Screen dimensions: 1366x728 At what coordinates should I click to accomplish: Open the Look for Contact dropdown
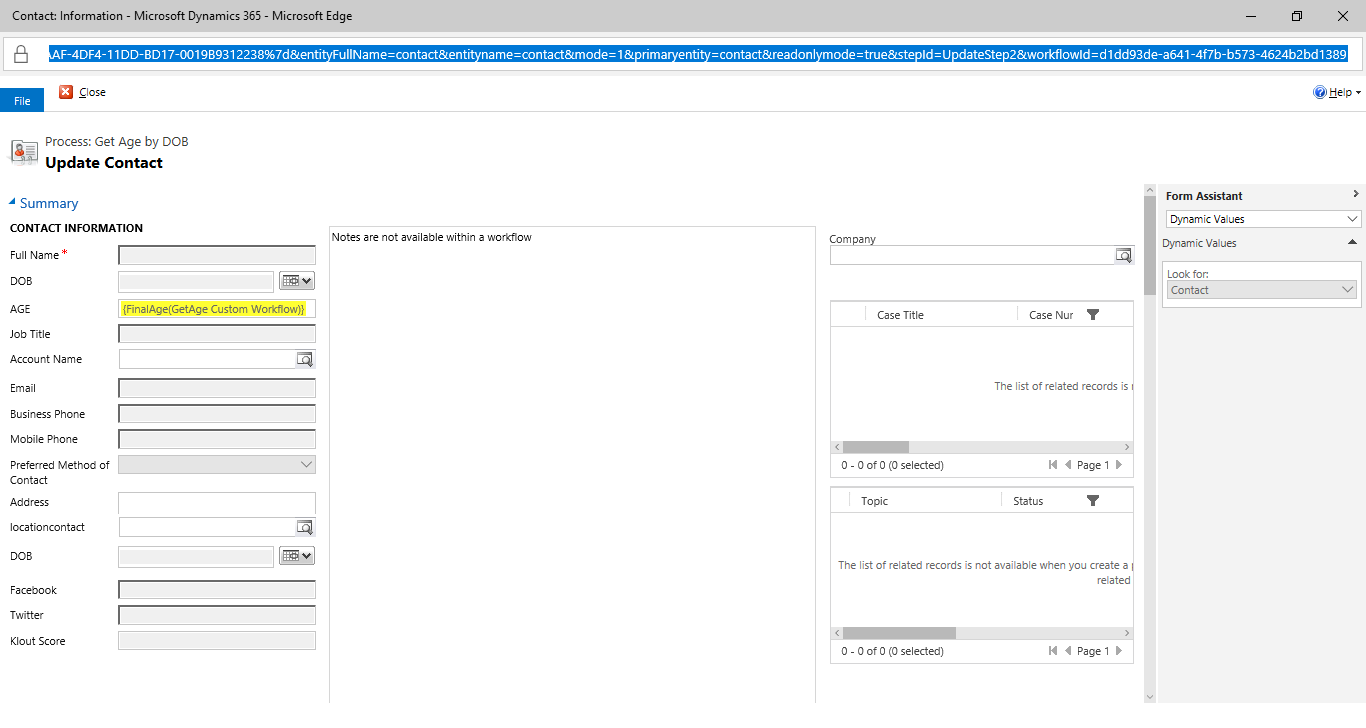[1262, 290]
